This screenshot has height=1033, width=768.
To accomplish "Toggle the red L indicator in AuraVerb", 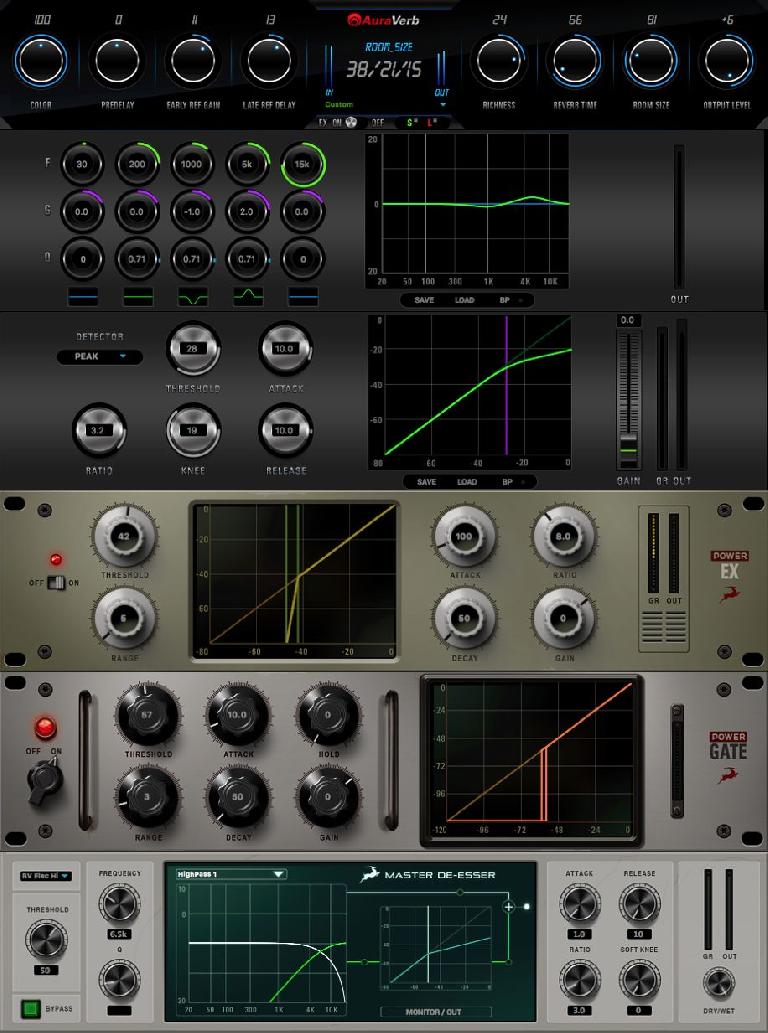I will (431, 123).
